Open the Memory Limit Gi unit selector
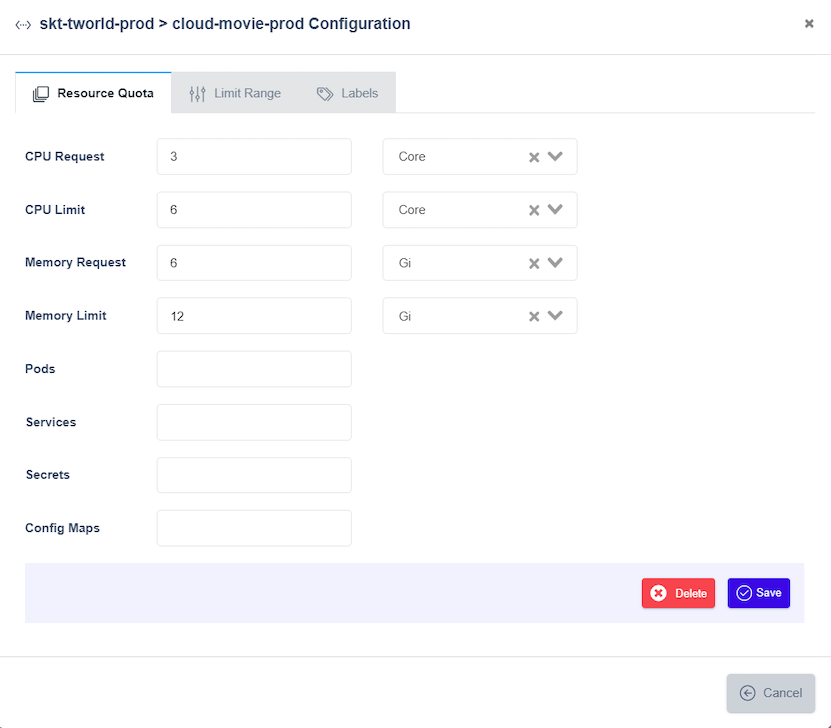 click(480, 316)
